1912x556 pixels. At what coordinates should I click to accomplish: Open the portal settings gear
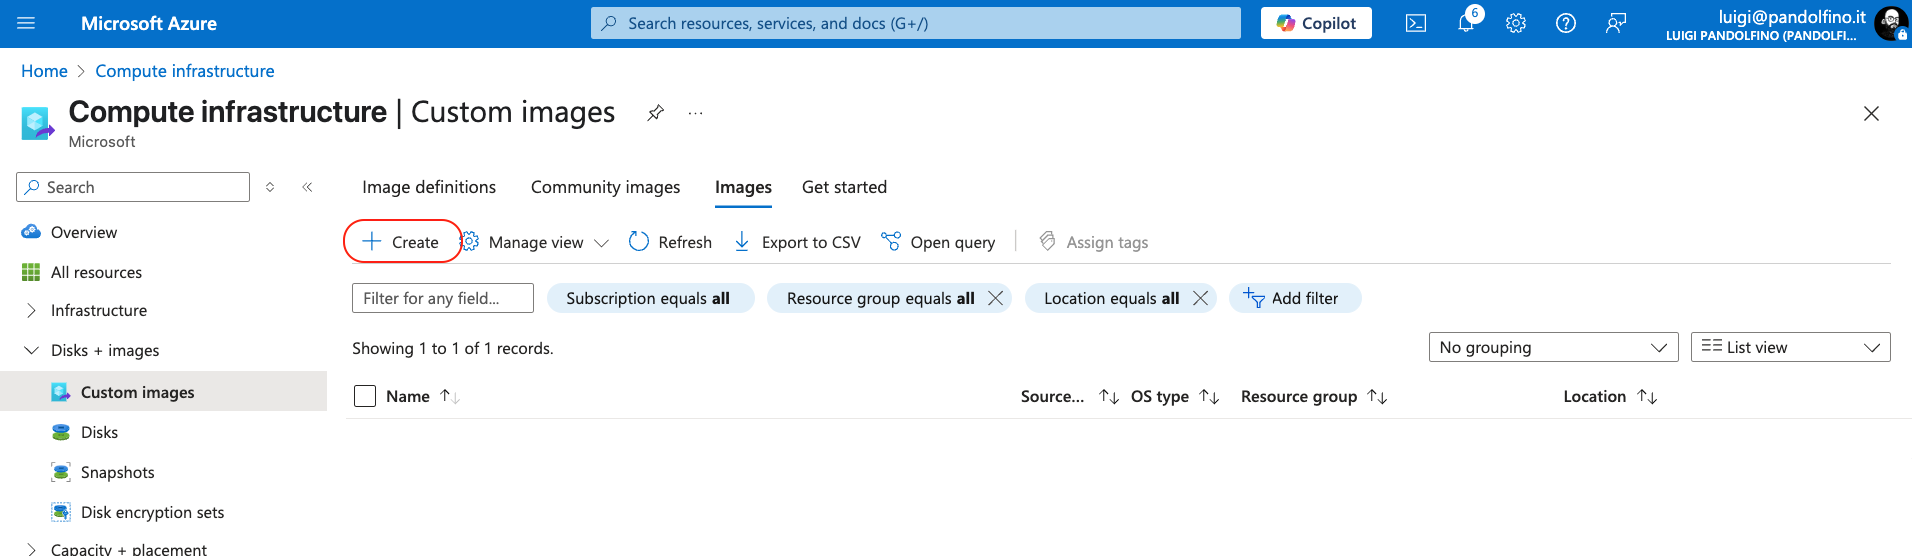click(1516, 23)
